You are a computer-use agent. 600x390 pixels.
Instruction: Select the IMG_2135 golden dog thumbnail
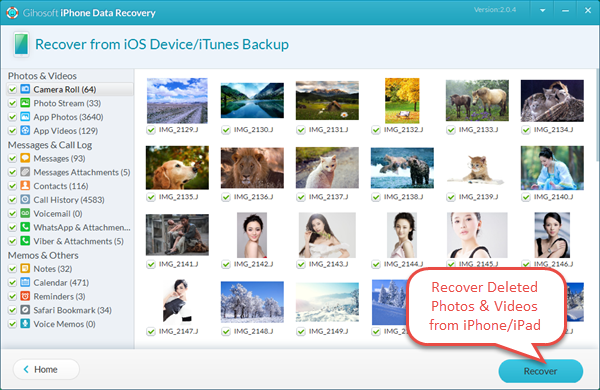pos(177,168)
